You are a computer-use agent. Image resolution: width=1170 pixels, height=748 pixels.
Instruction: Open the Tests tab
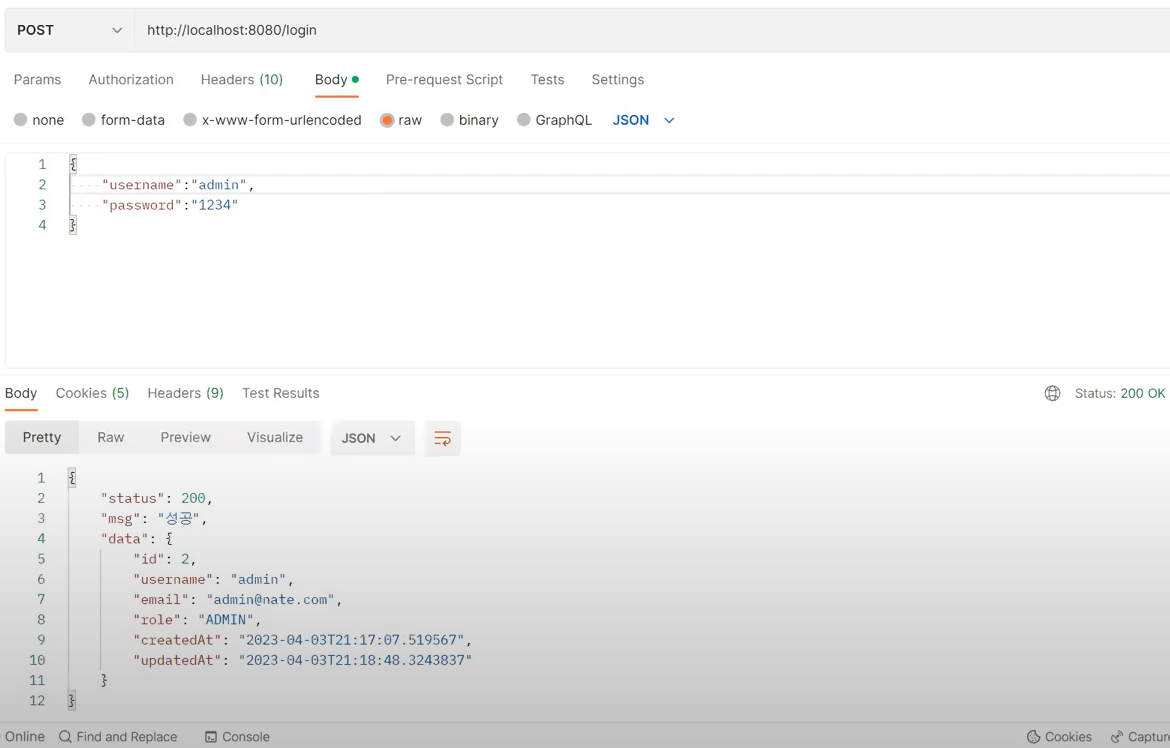tap(547, 80)
